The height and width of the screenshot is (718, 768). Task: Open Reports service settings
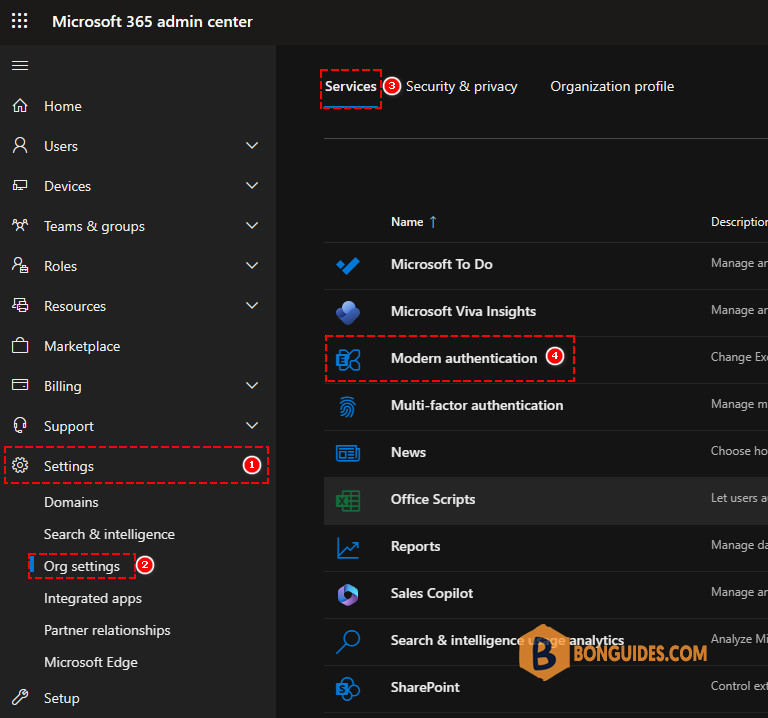point(415,546)
